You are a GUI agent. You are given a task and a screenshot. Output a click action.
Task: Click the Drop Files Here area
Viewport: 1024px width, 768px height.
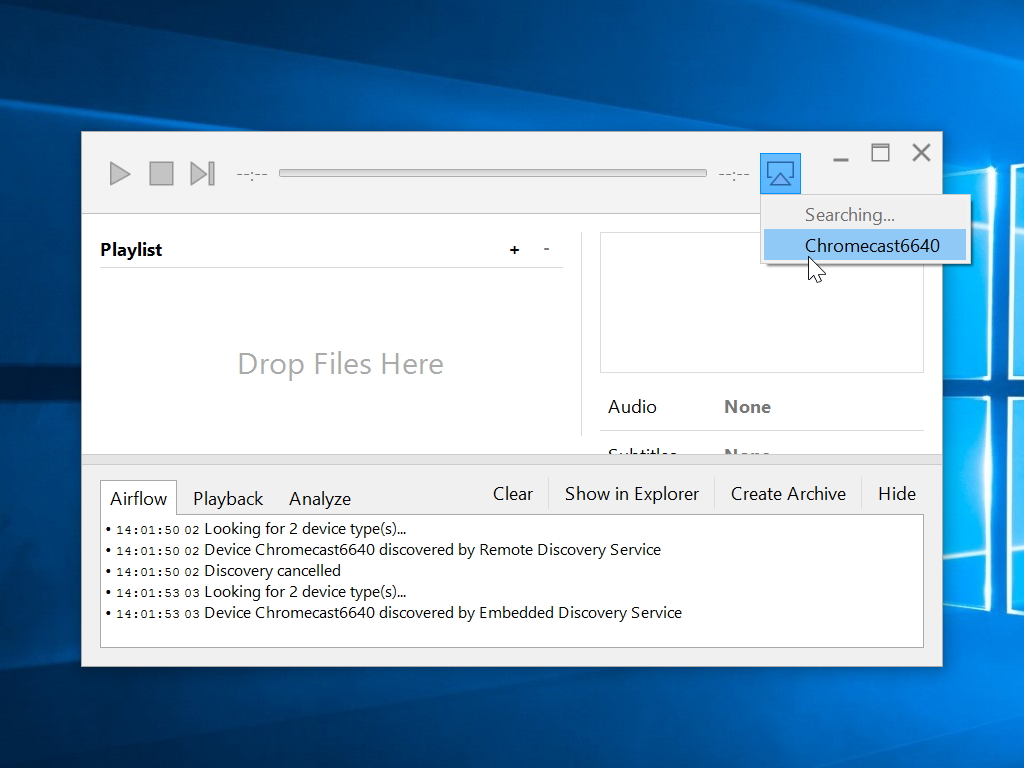pyautogui.click(x=340, y=364)
